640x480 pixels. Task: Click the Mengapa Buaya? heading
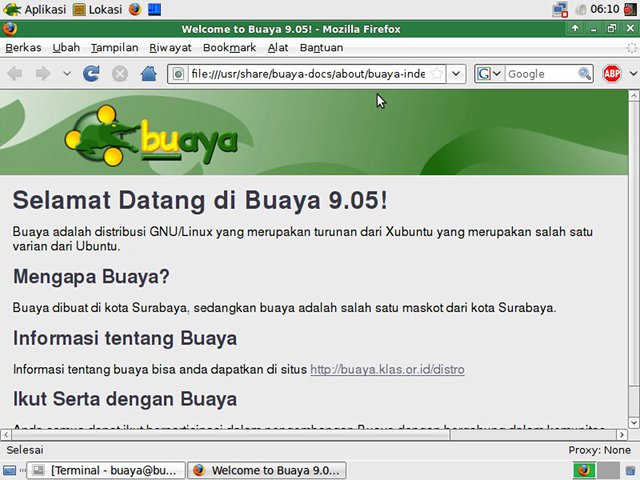[x=91, y=276]
